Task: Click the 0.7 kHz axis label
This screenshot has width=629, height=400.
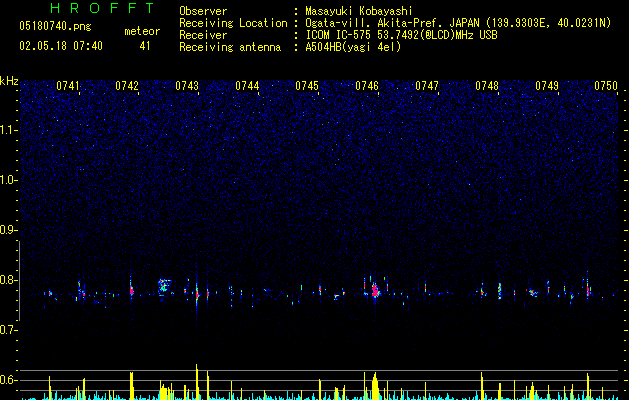Action: (8, 330)
